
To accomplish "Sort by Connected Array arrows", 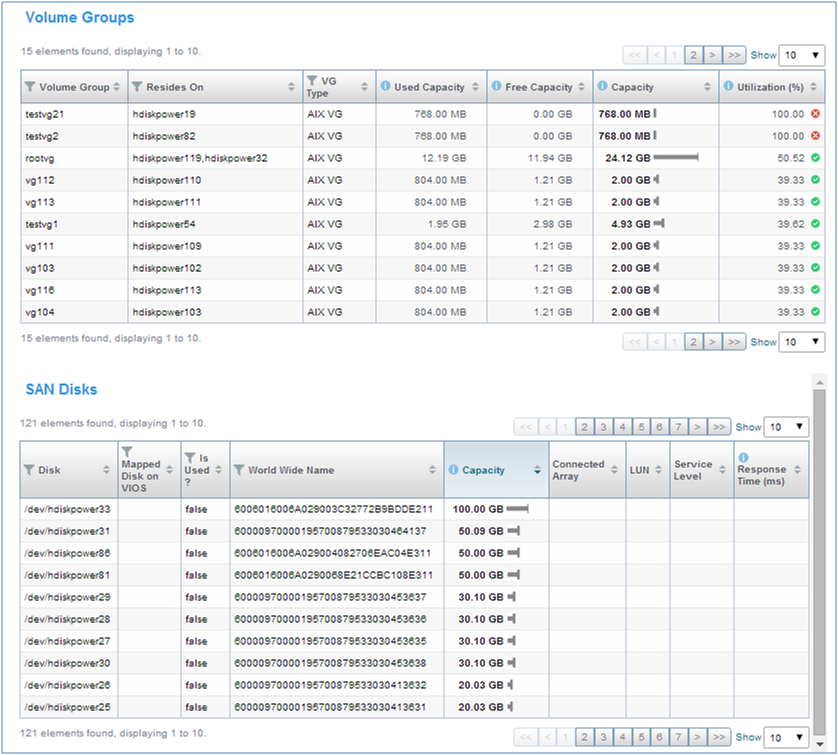I will (615, 470).
